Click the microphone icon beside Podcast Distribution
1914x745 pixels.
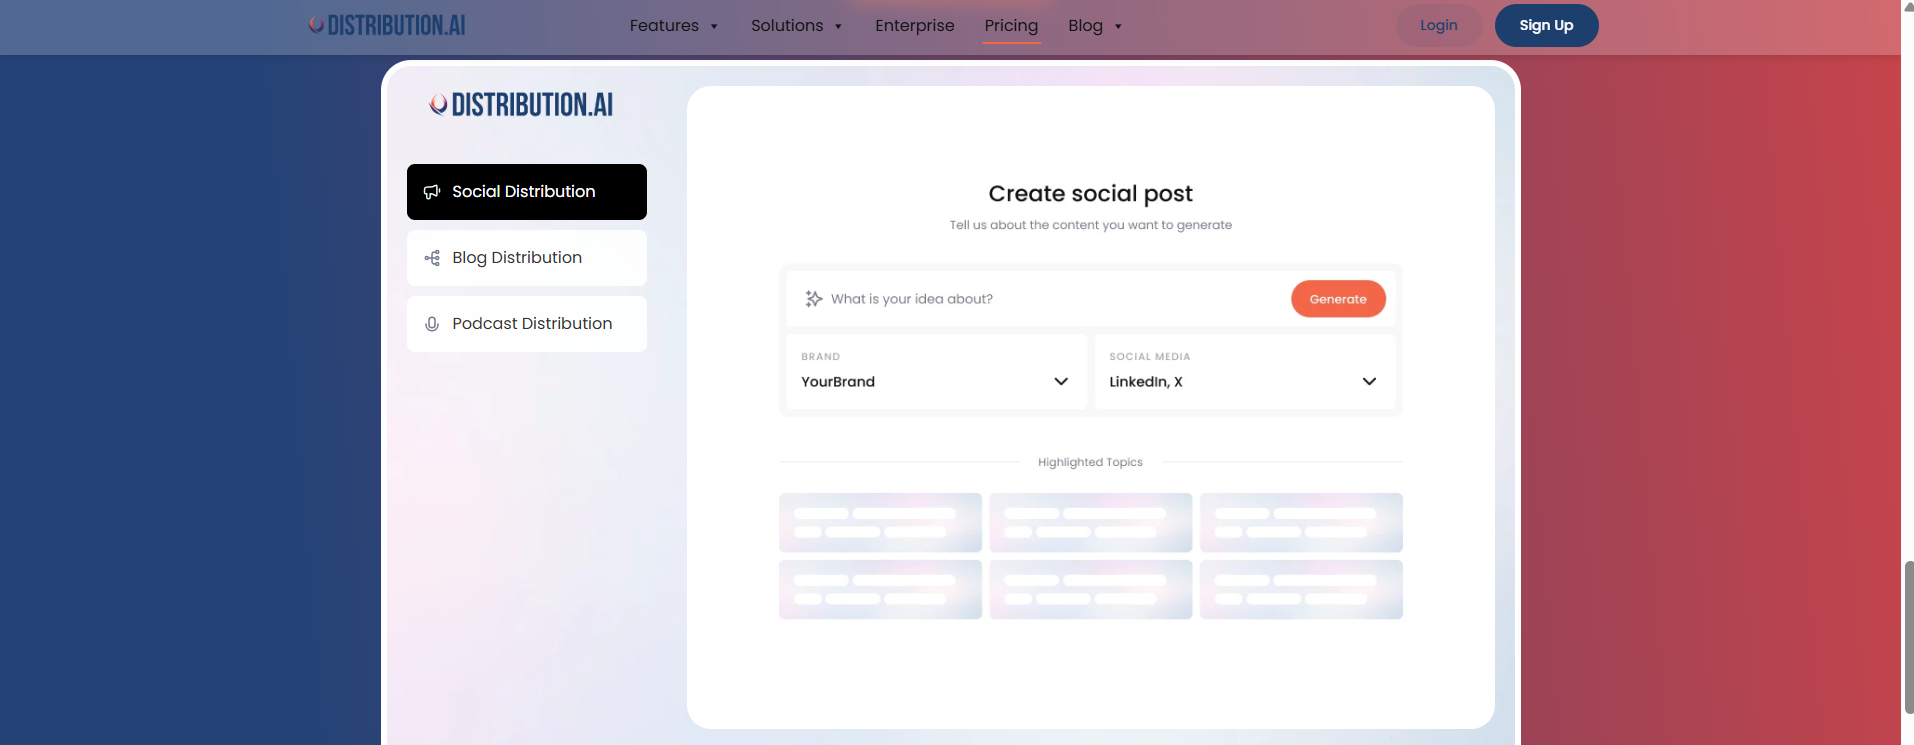click(x=432, y=324)
